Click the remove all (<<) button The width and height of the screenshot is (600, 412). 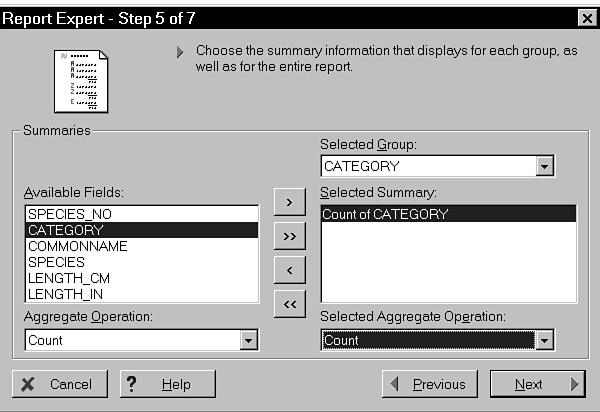[289, 304]
